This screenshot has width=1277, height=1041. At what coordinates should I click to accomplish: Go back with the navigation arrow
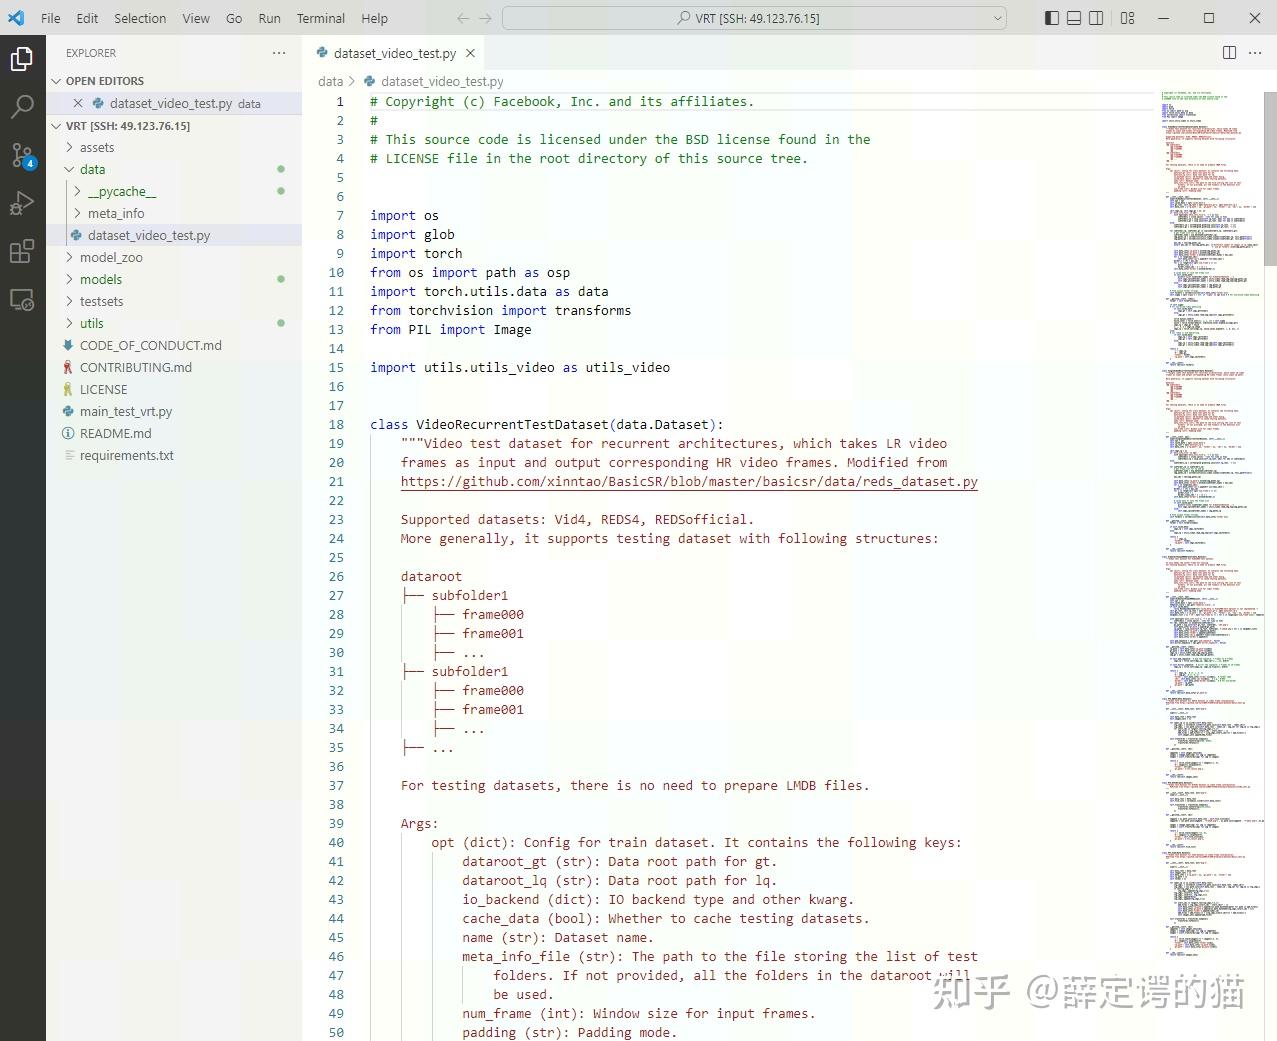[x=463, y=18]
